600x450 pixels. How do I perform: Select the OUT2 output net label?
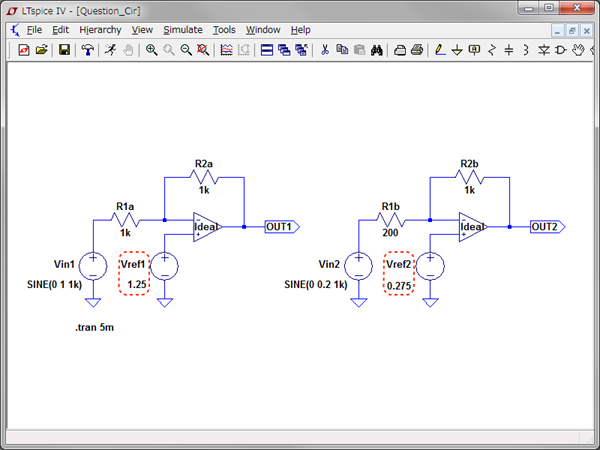[546, 227]
